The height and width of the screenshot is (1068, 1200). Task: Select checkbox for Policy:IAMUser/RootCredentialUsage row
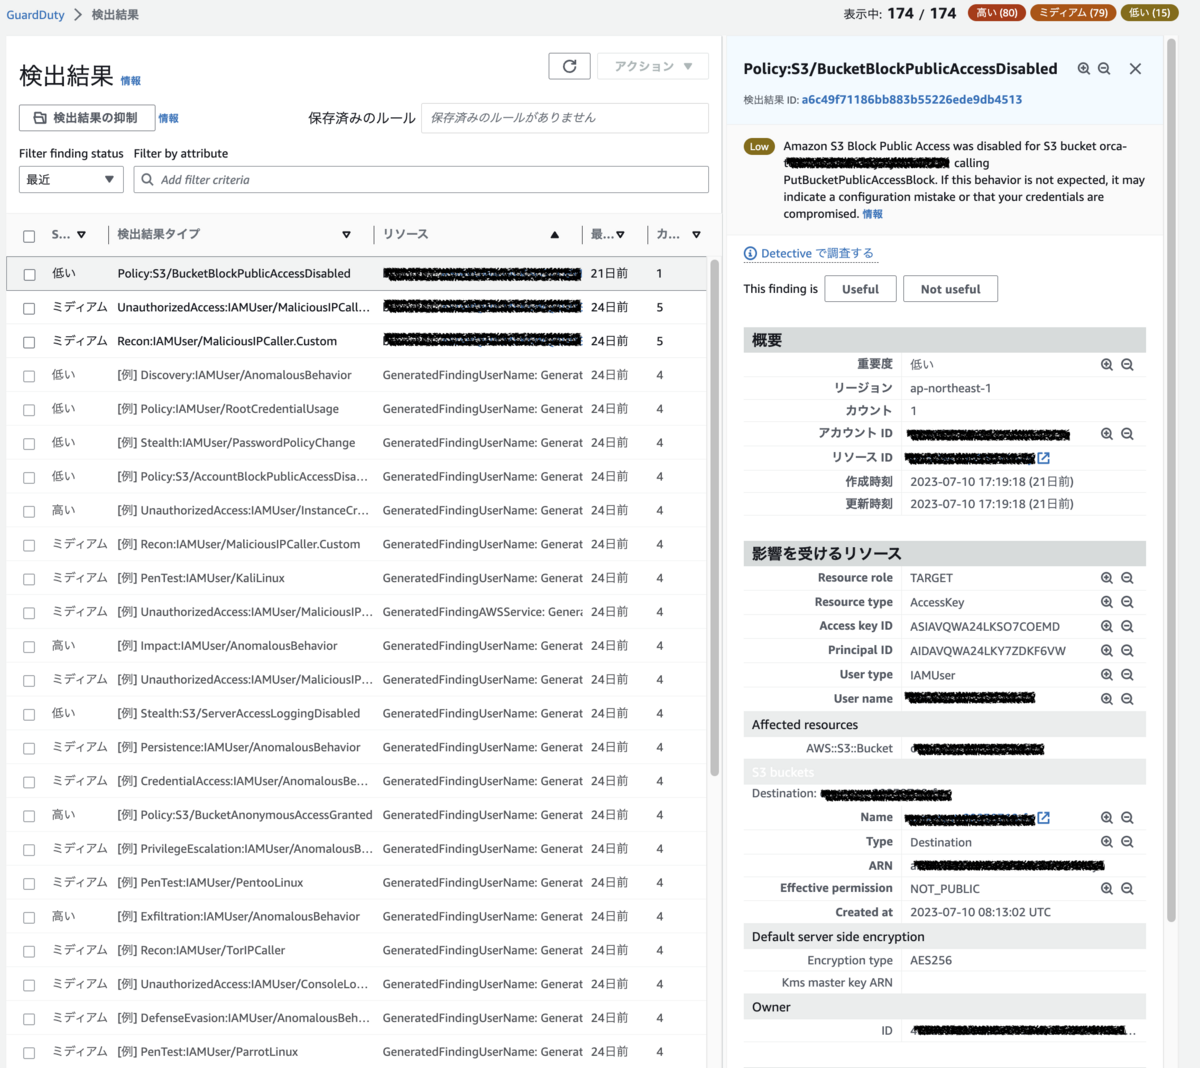point(29,410)
